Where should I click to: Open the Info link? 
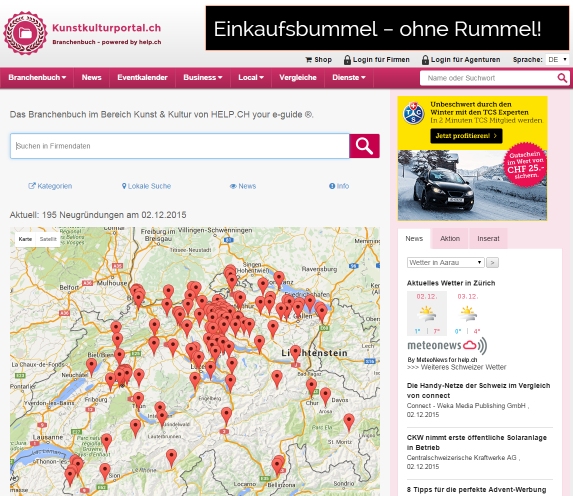pyautogui.click(x=339, y=186)
